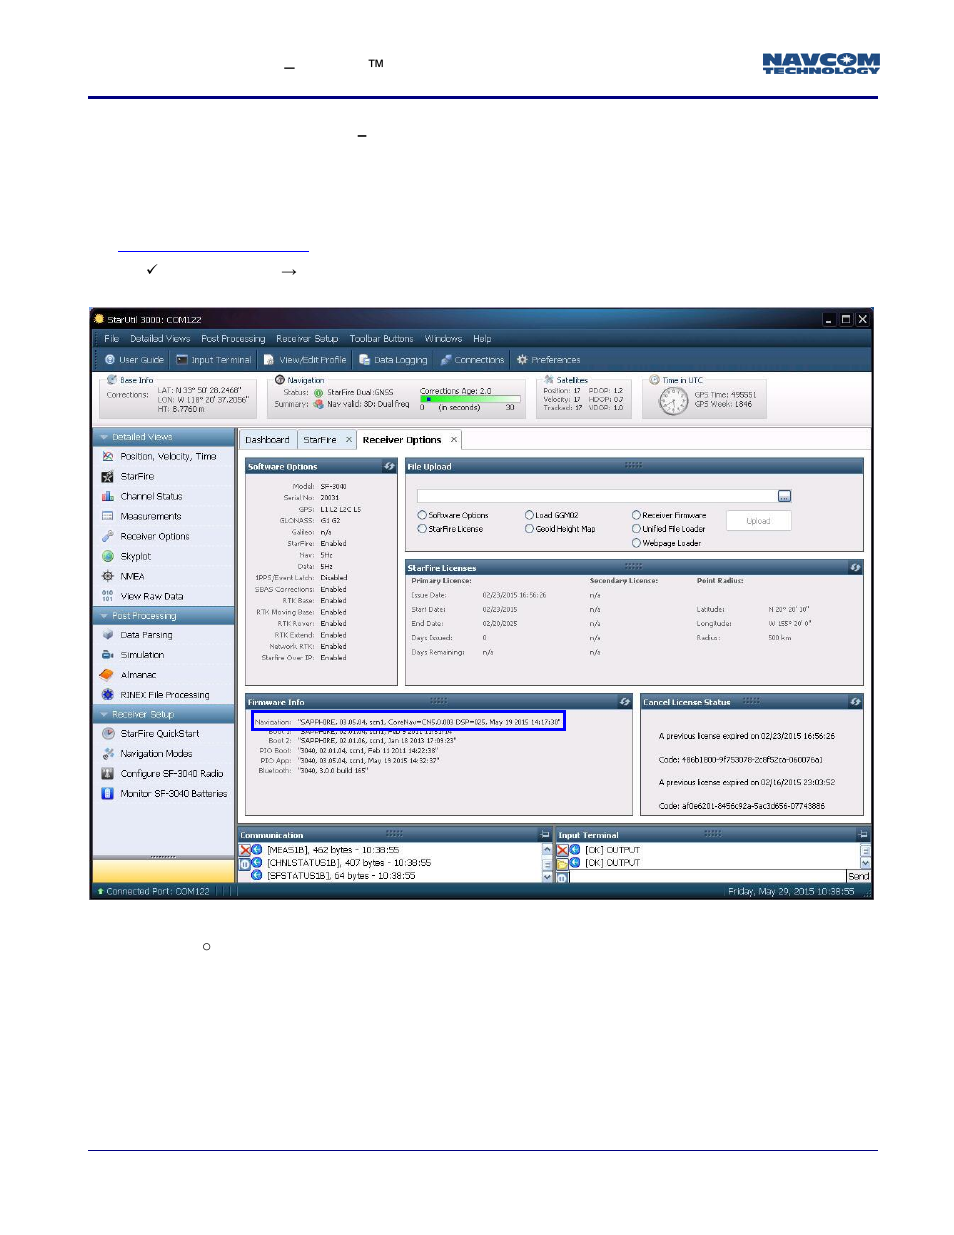
Task: Open the NMEA view
Action: (x=123, y=576)
